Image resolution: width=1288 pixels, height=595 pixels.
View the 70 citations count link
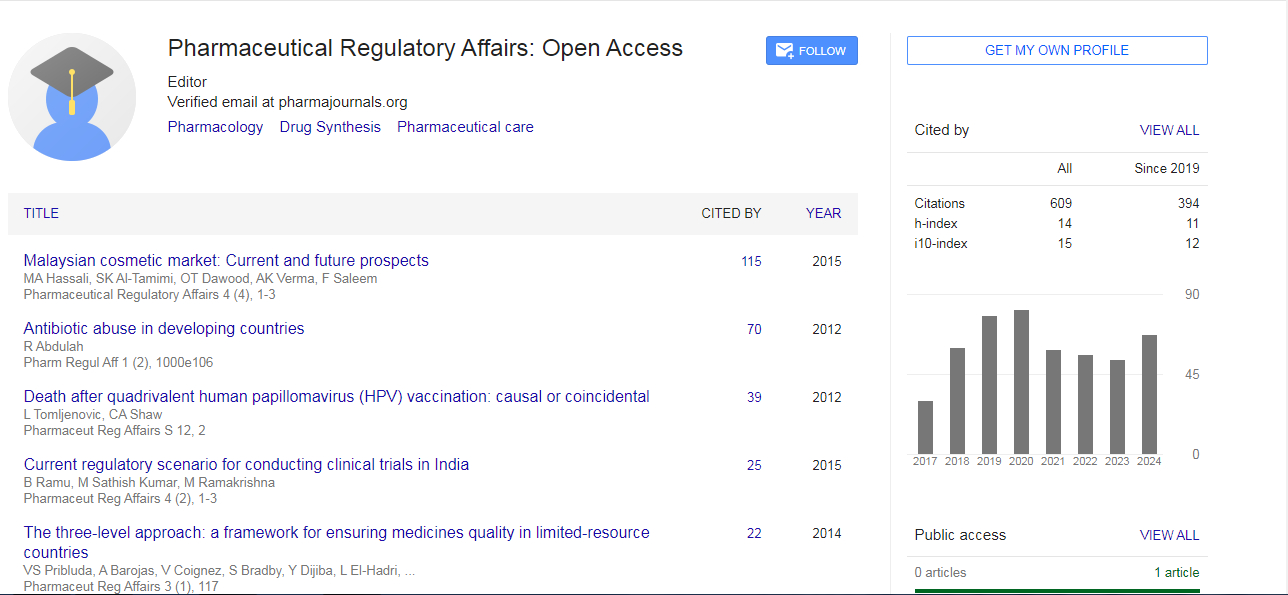tap(754, 329)
